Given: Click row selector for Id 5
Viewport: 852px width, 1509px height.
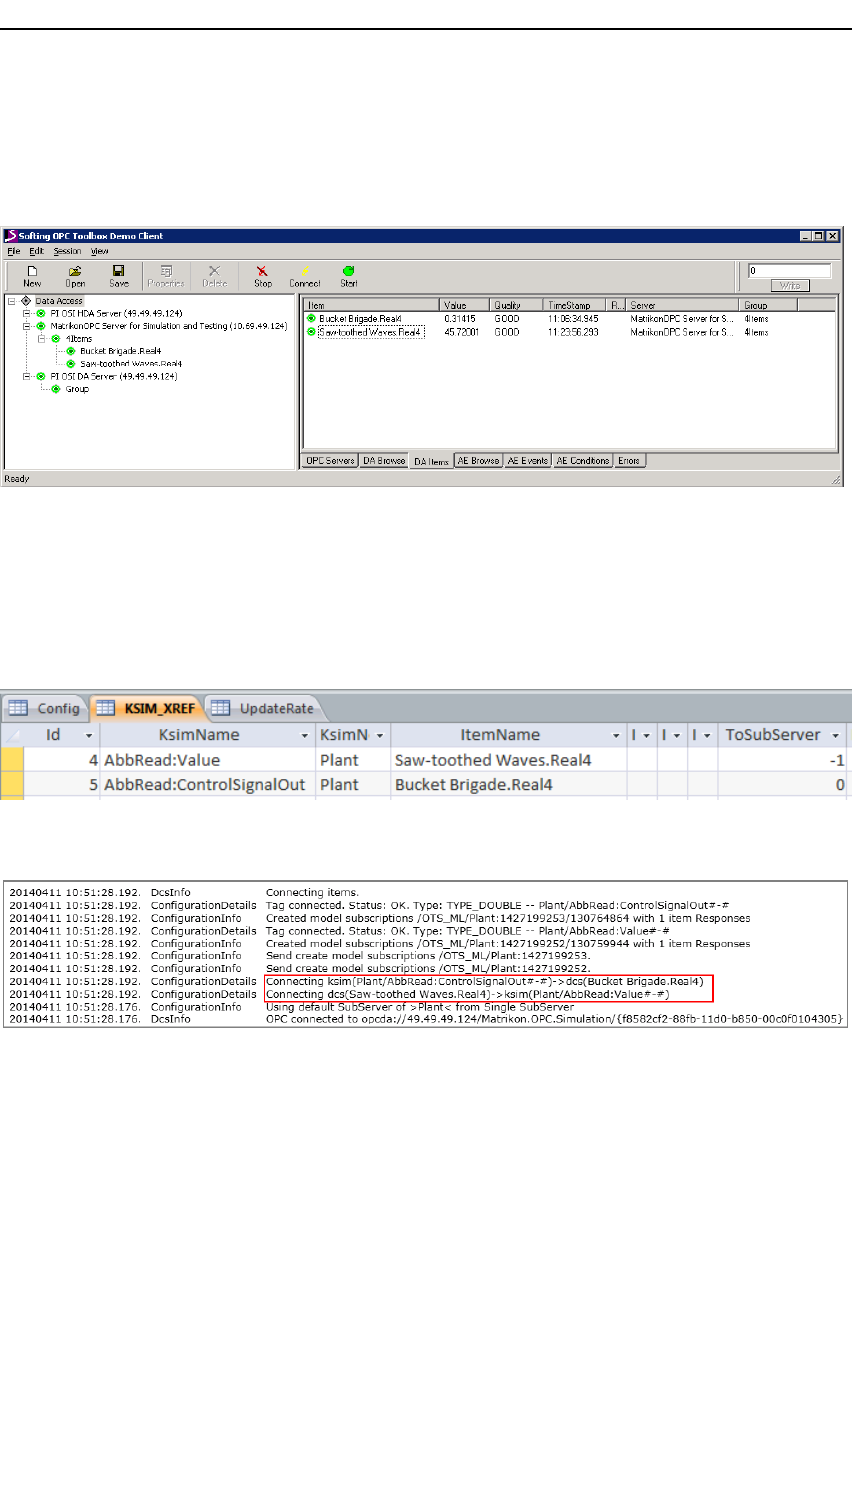Looking at the screenshot, I should pyautogui.click(x=11, y=785).
